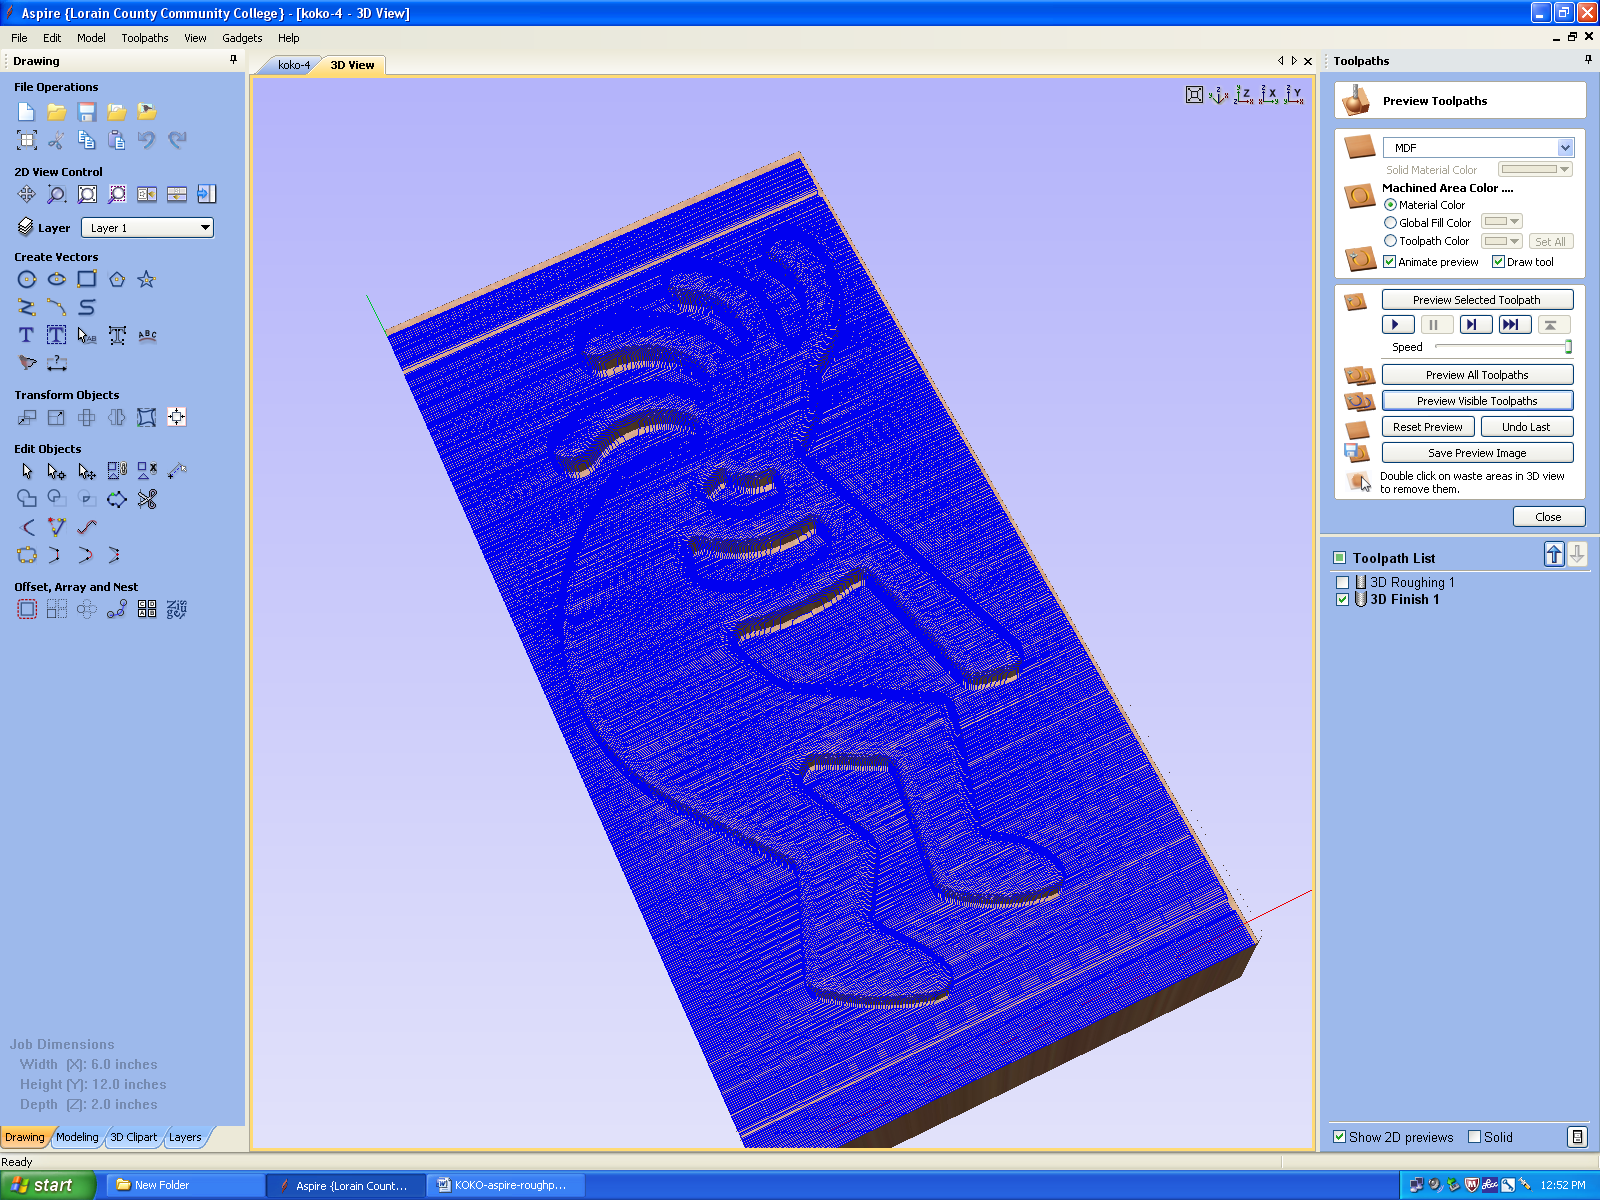Select the Pan view tool

click(27, 194)
